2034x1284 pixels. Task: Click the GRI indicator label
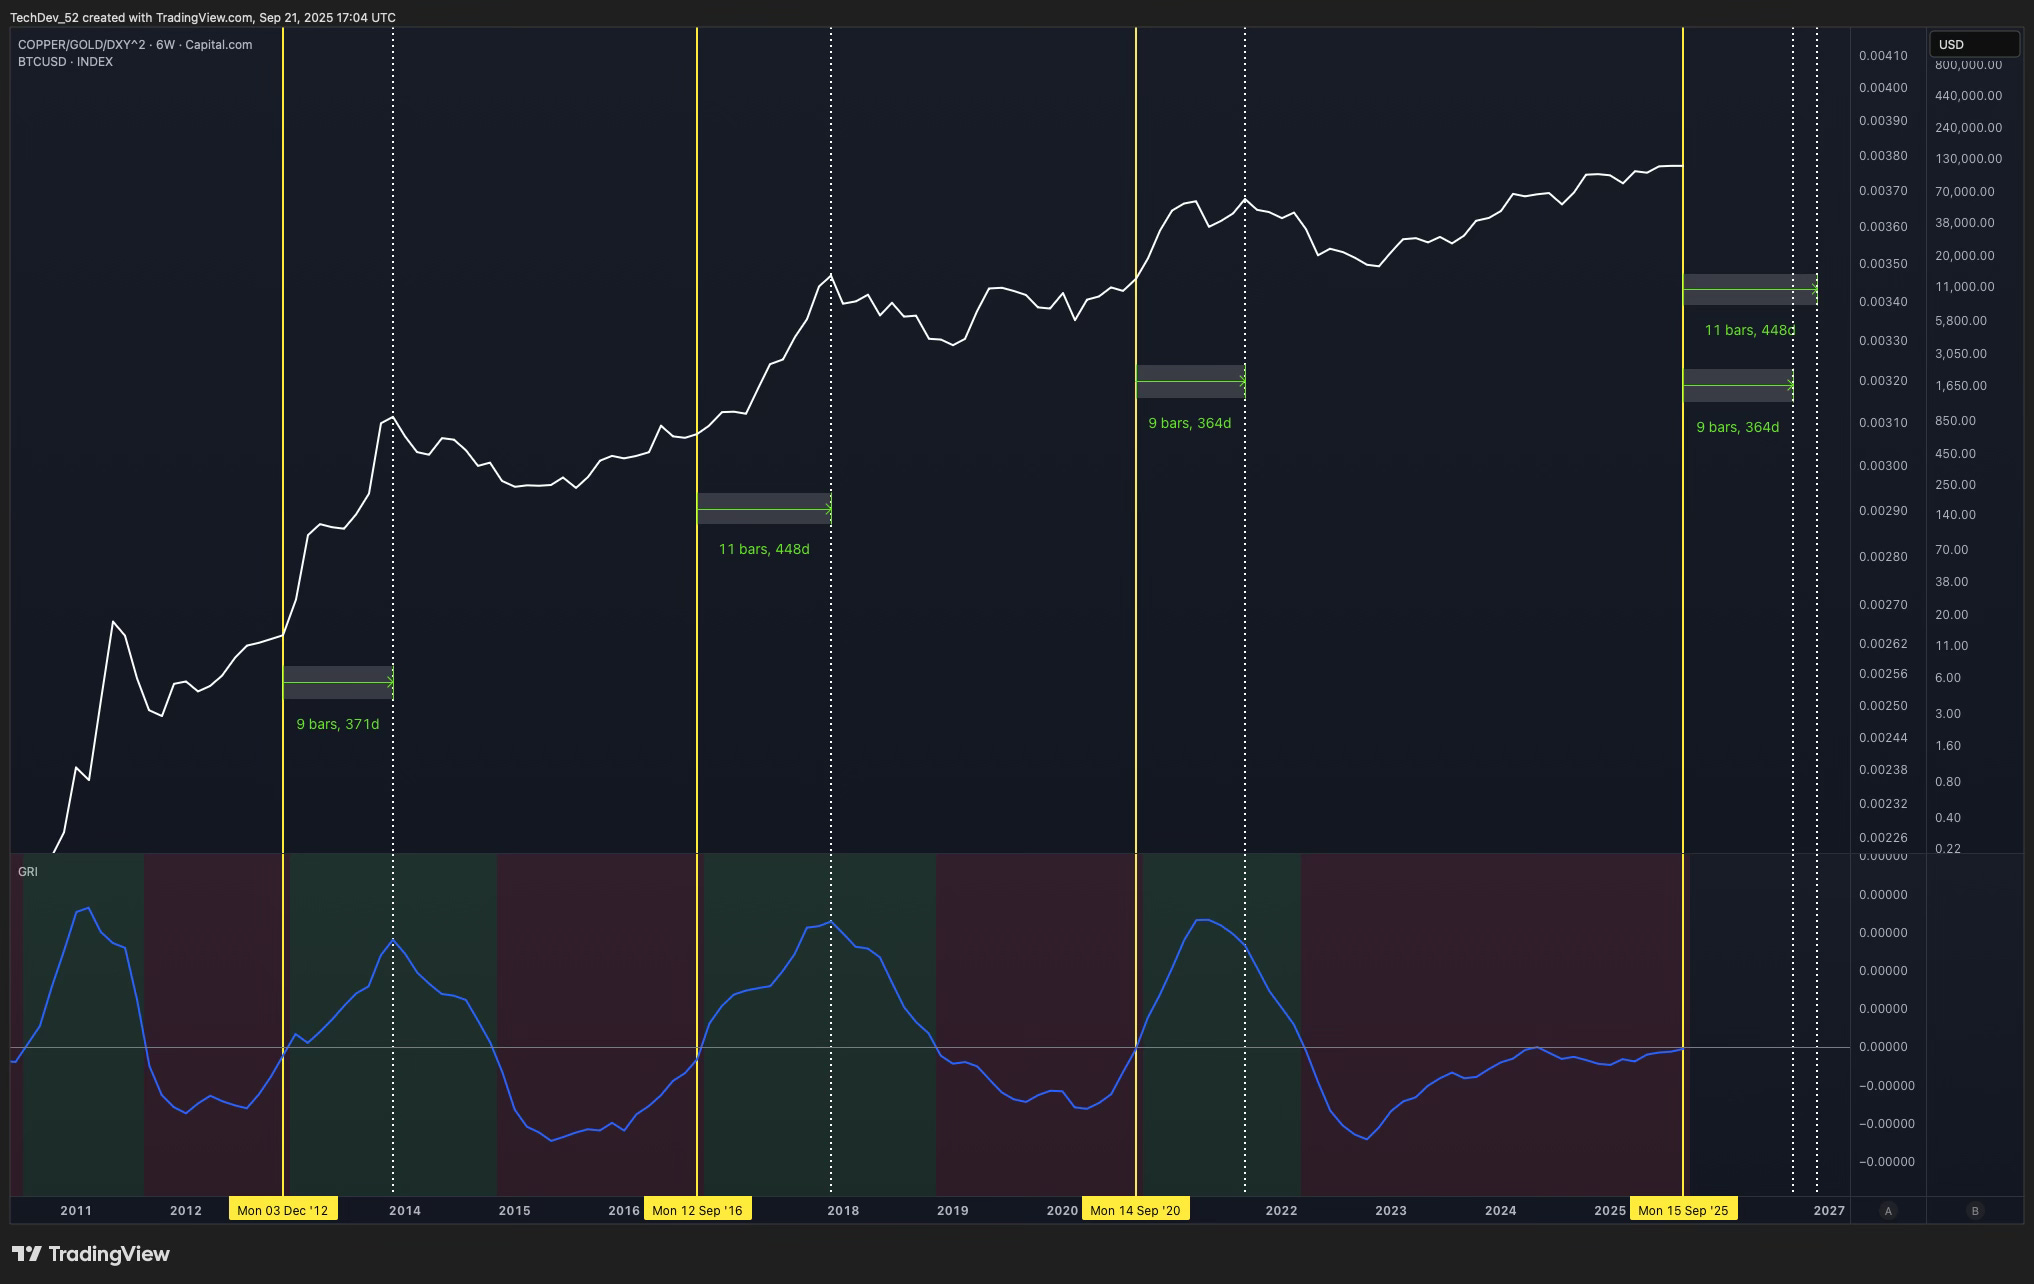(28, 871)
